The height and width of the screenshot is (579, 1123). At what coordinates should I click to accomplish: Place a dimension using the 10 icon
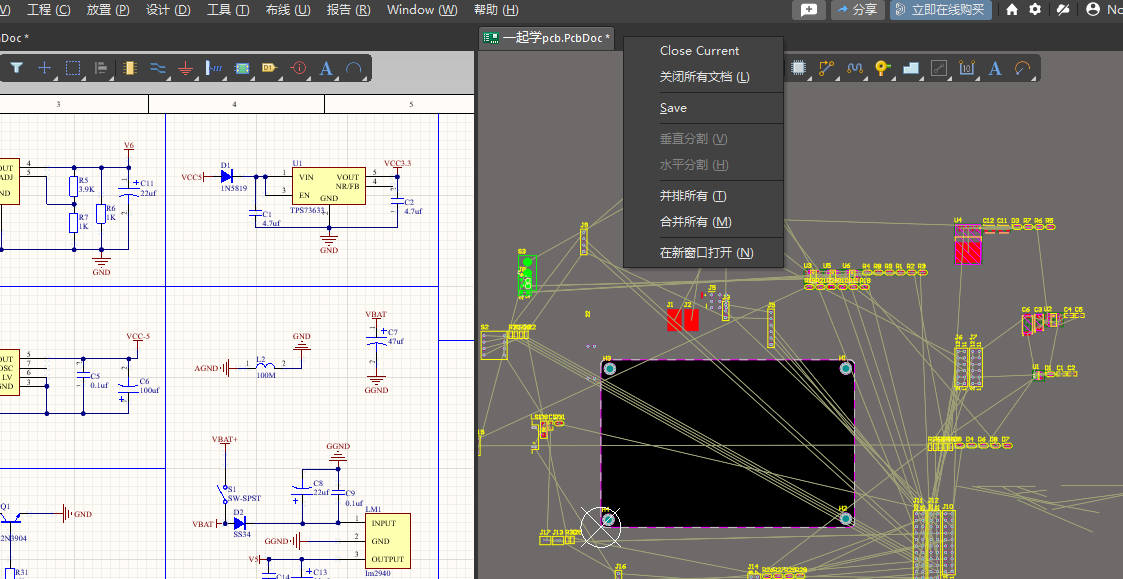point(966,68)
